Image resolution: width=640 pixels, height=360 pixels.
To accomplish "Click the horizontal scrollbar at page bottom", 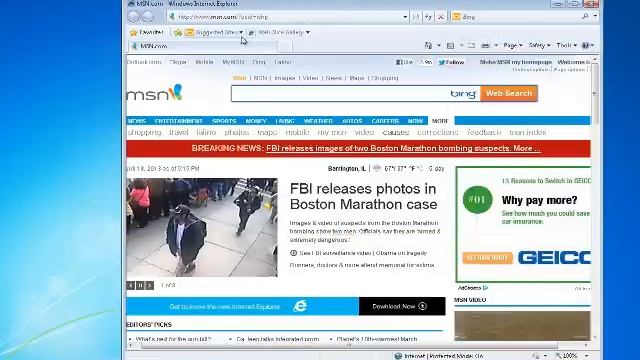I will pyautogui.click(x=349, y=345).
